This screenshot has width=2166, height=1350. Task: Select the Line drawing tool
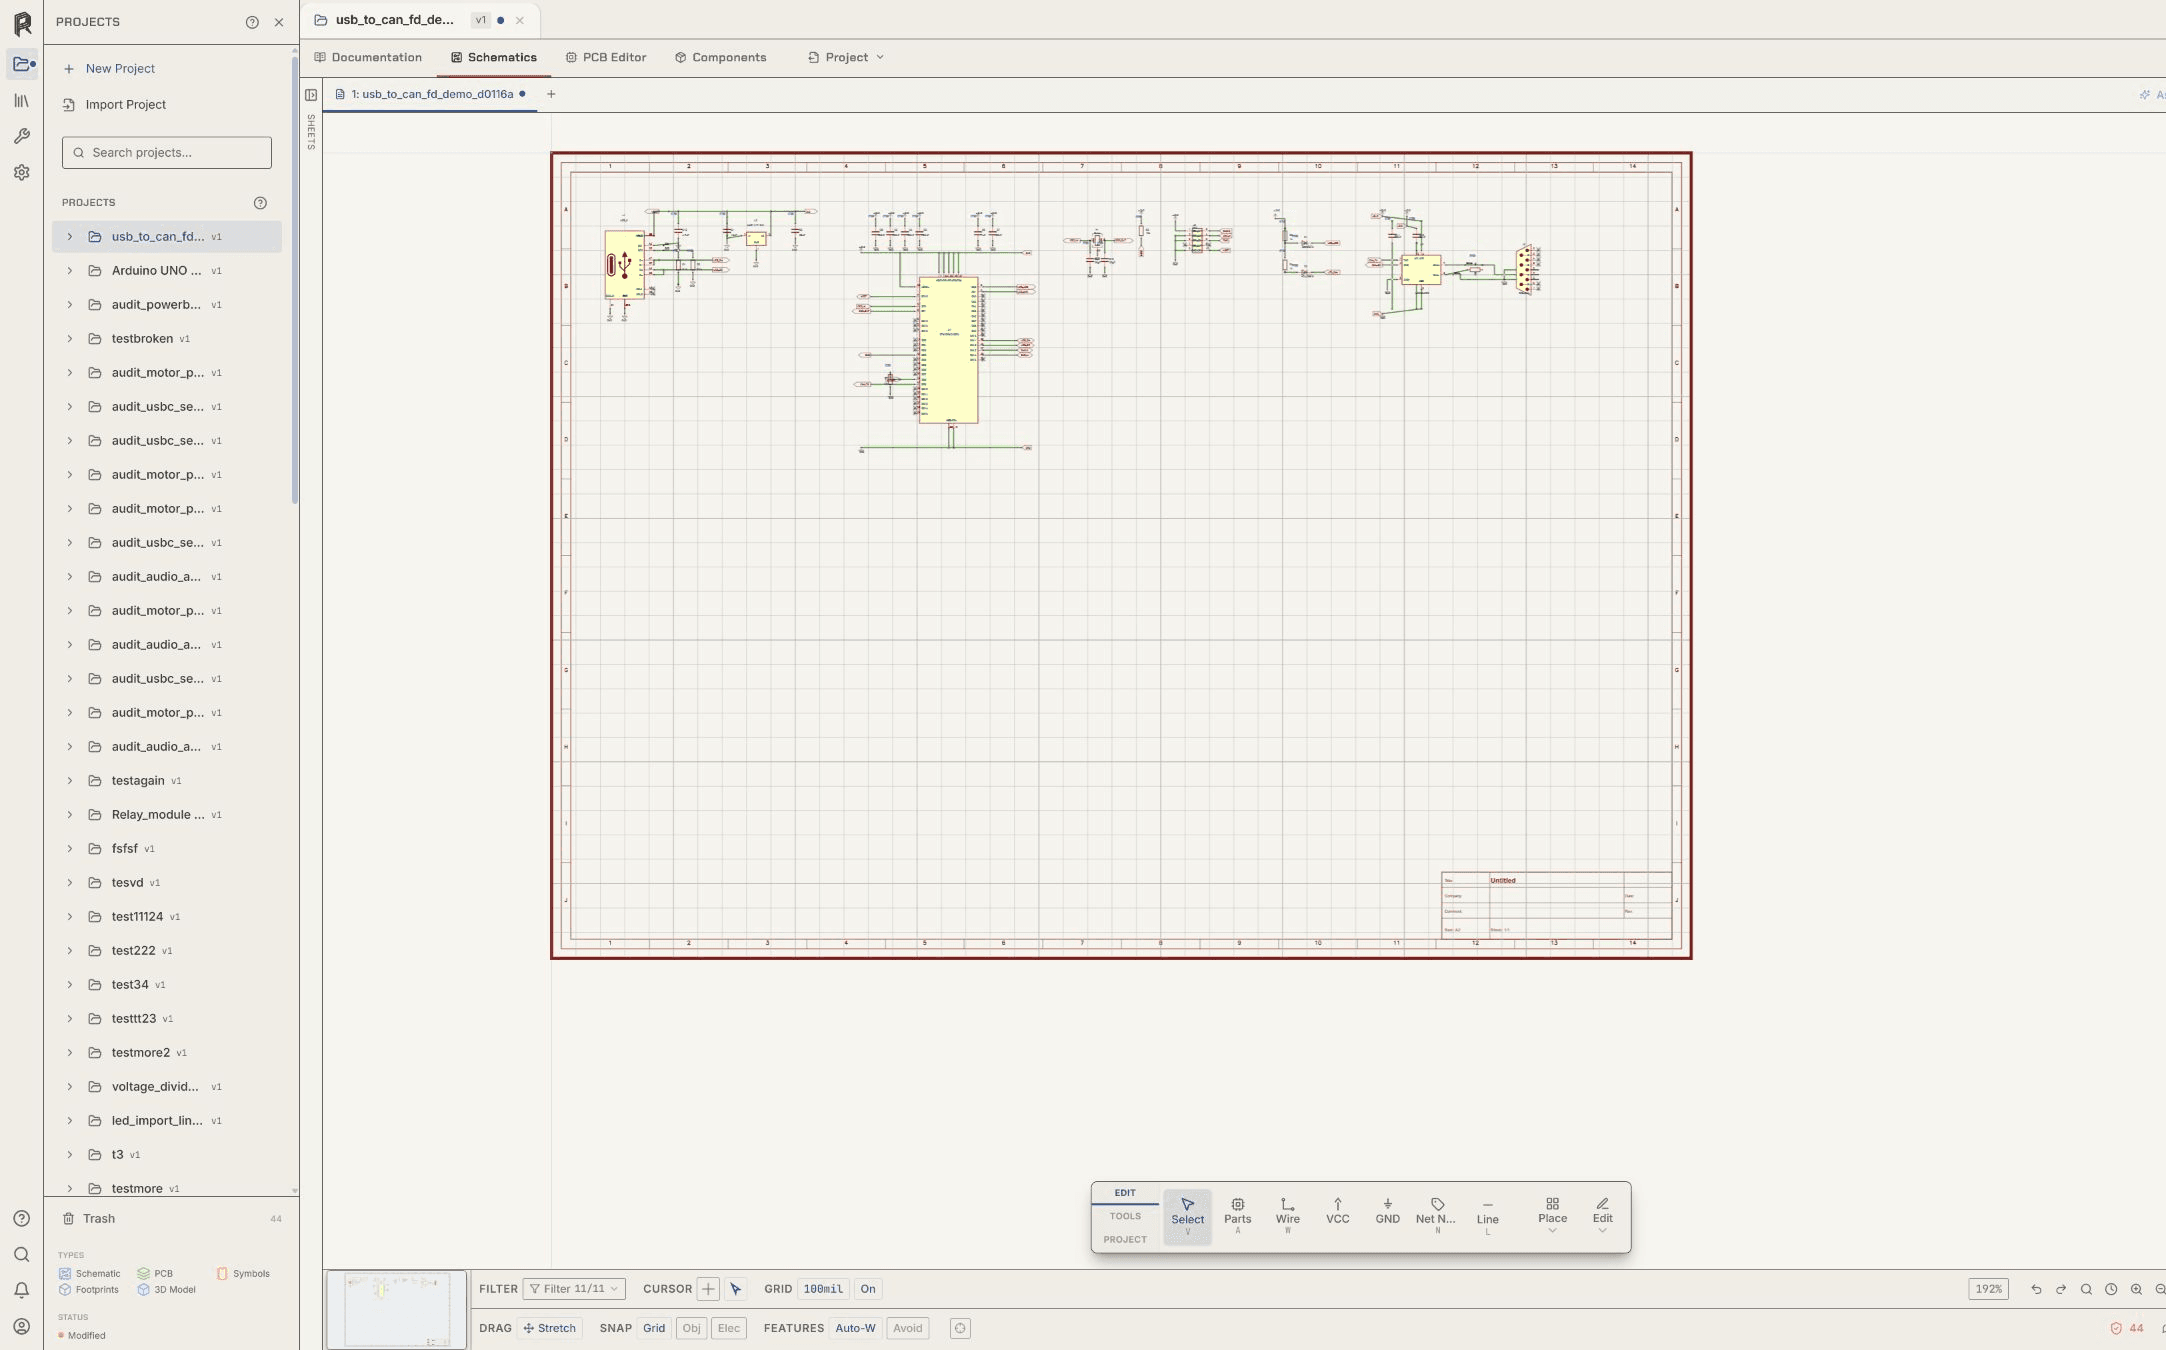(x=1487, y=1216)
